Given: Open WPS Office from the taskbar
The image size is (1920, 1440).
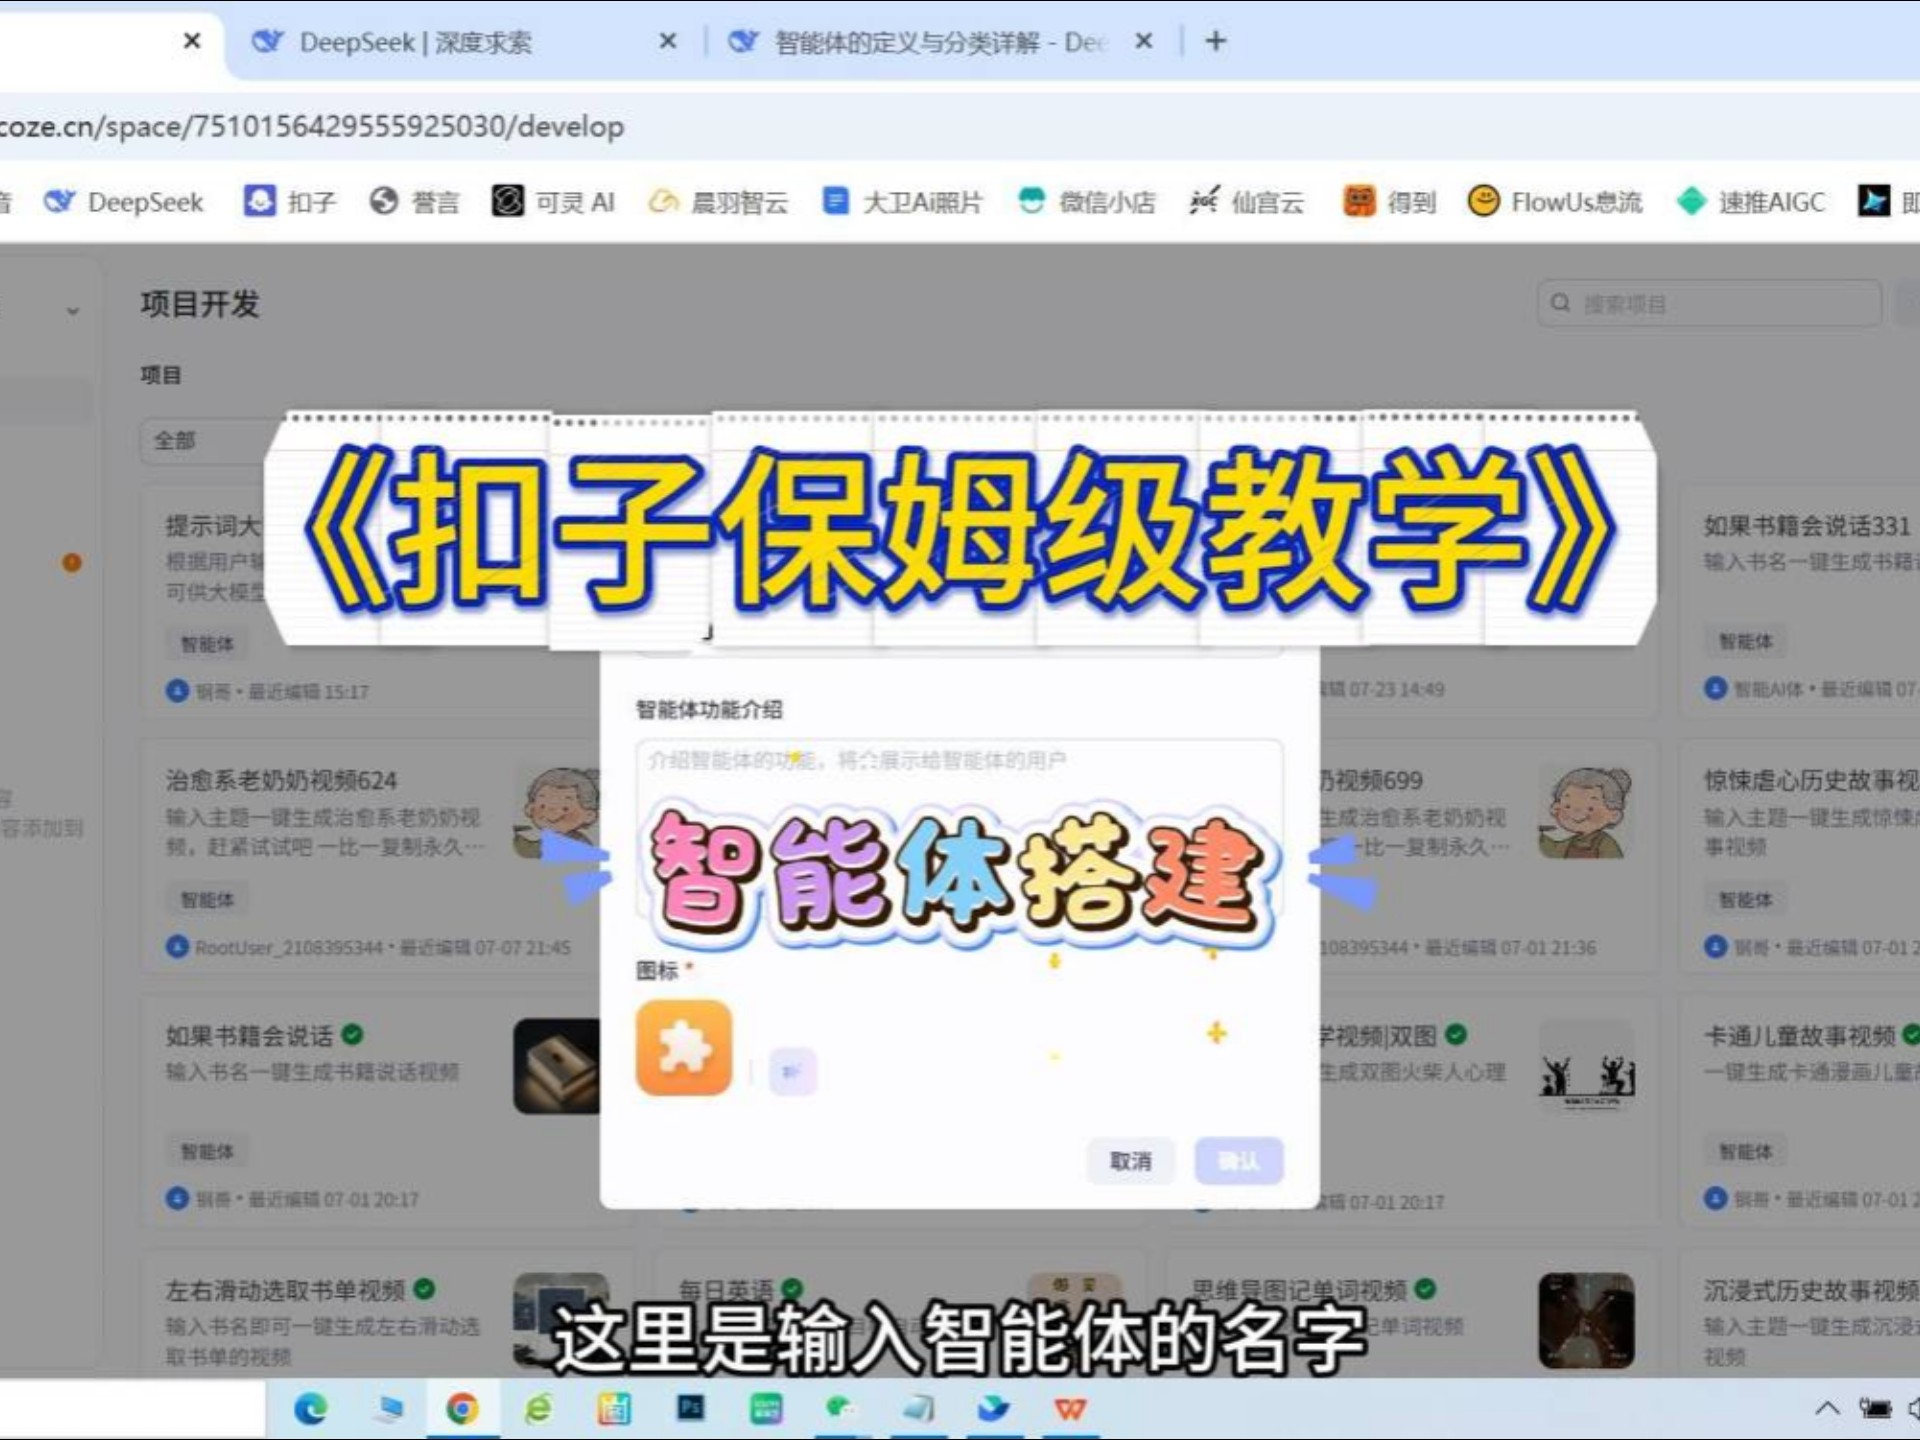Looking at the screenshot, I should pos(1070,1409).
